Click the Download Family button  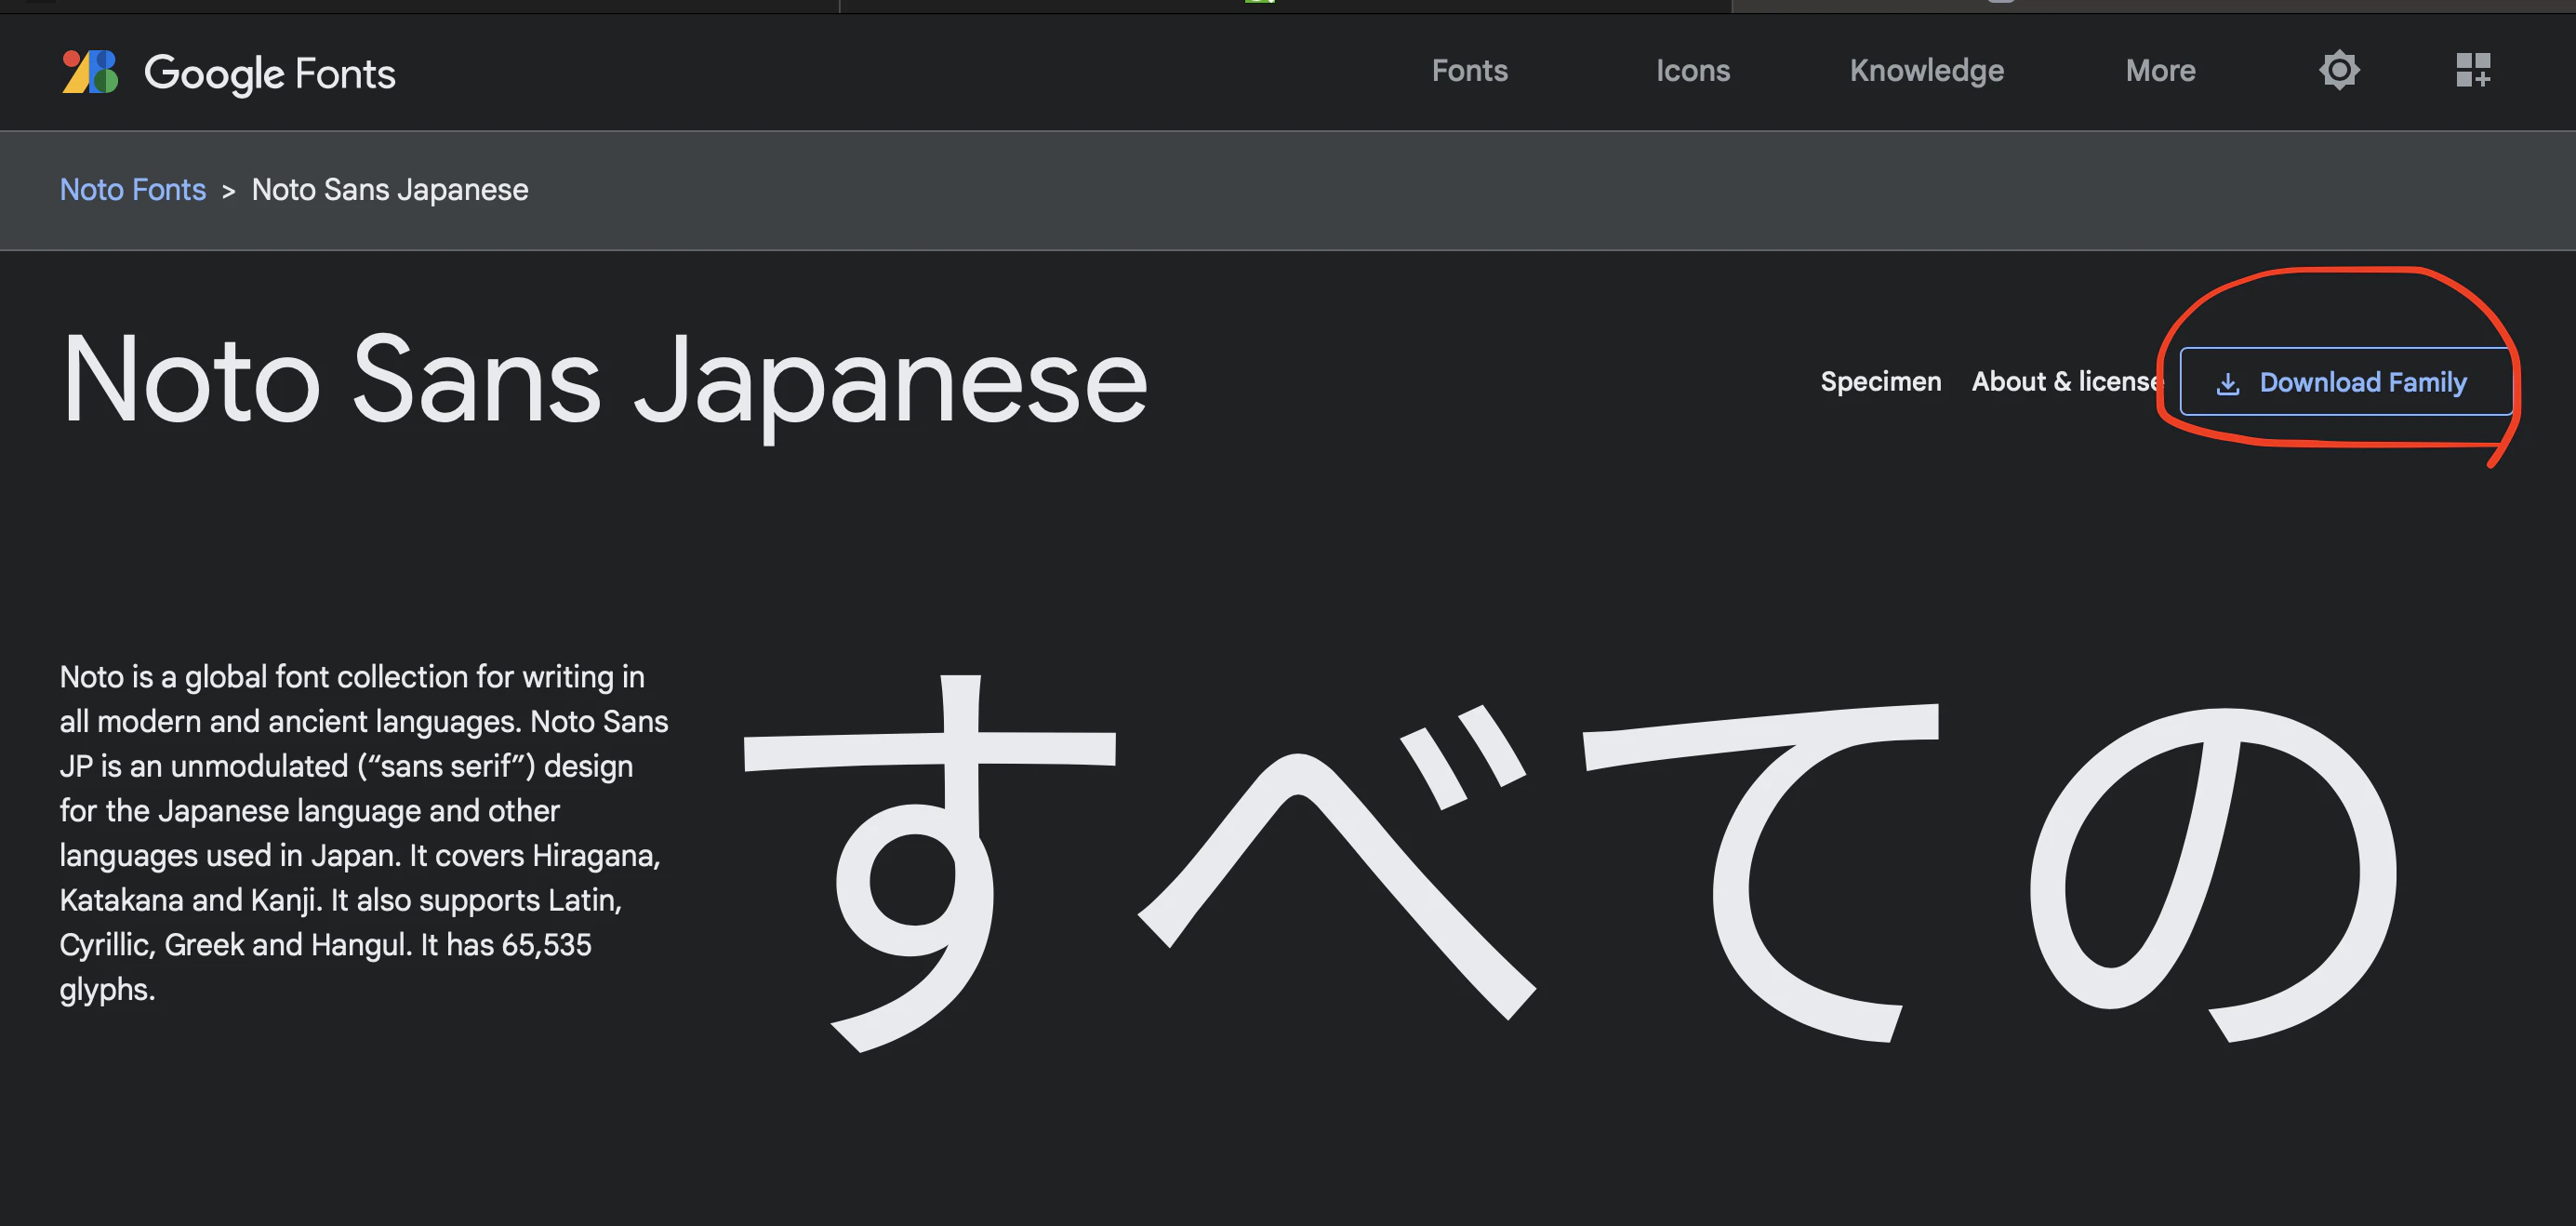2346,382
